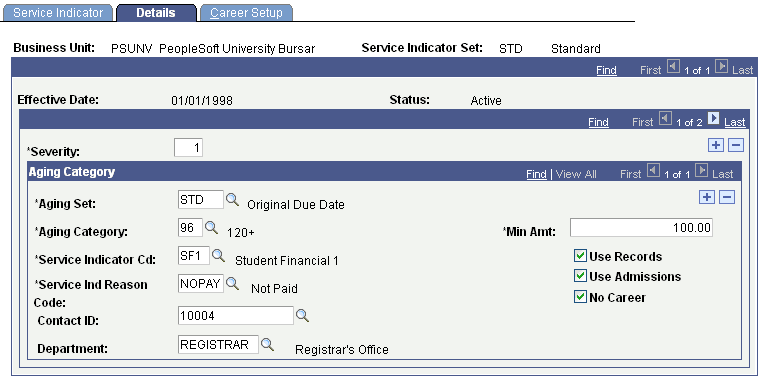Viewport: 763px width, 380px height.
Task: Click the effective date 01/01/1998 text
Action: [x=202, y=101]
